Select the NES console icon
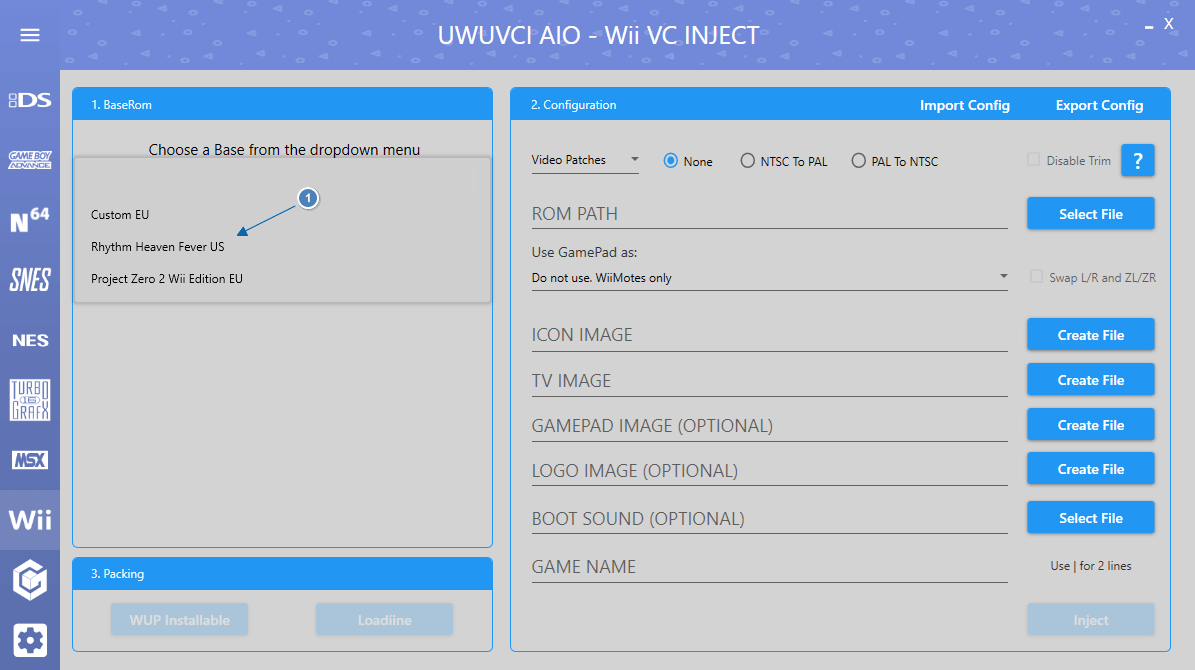This screenshot has height=670, width=1195. [x=30, y=340]
